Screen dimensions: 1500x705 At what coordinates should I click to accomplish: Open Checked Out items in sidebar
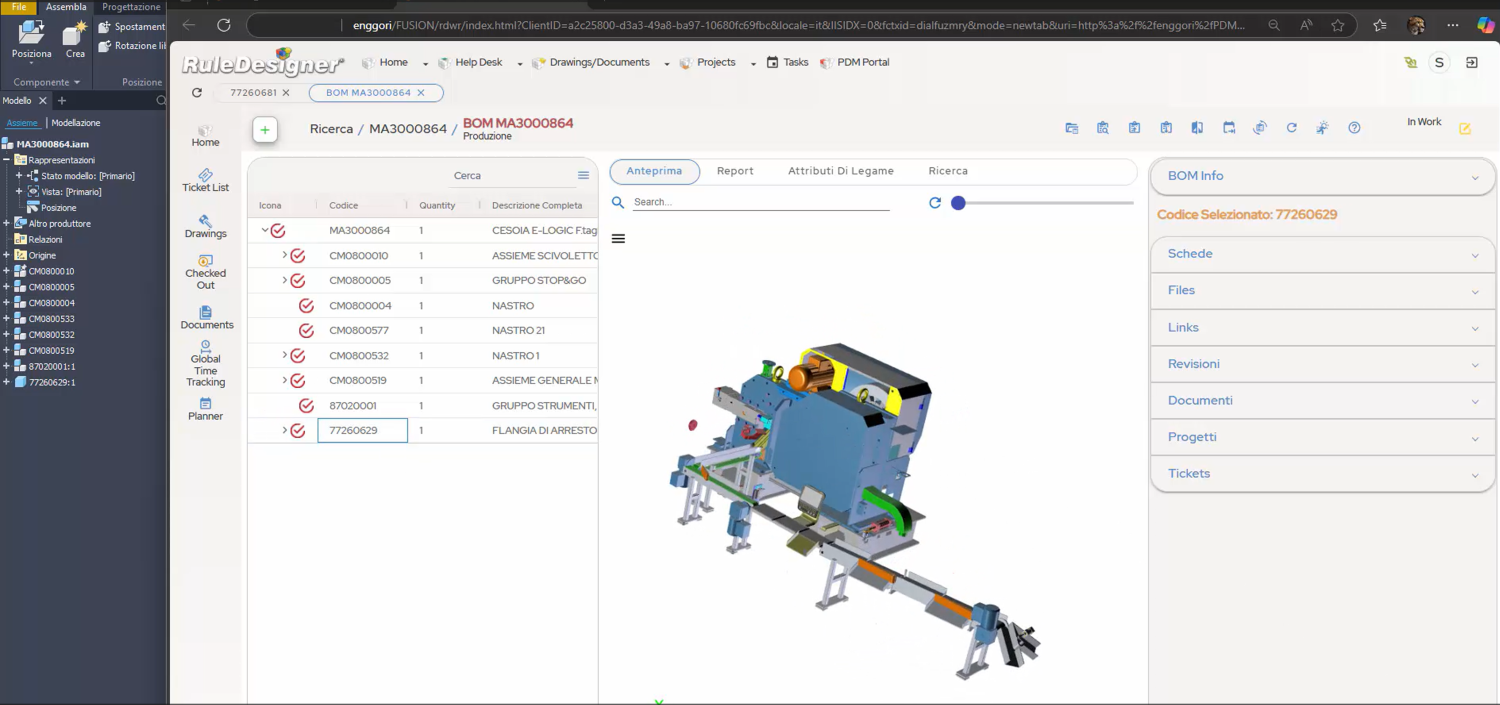pyautogui.click(x=205, y=272)
